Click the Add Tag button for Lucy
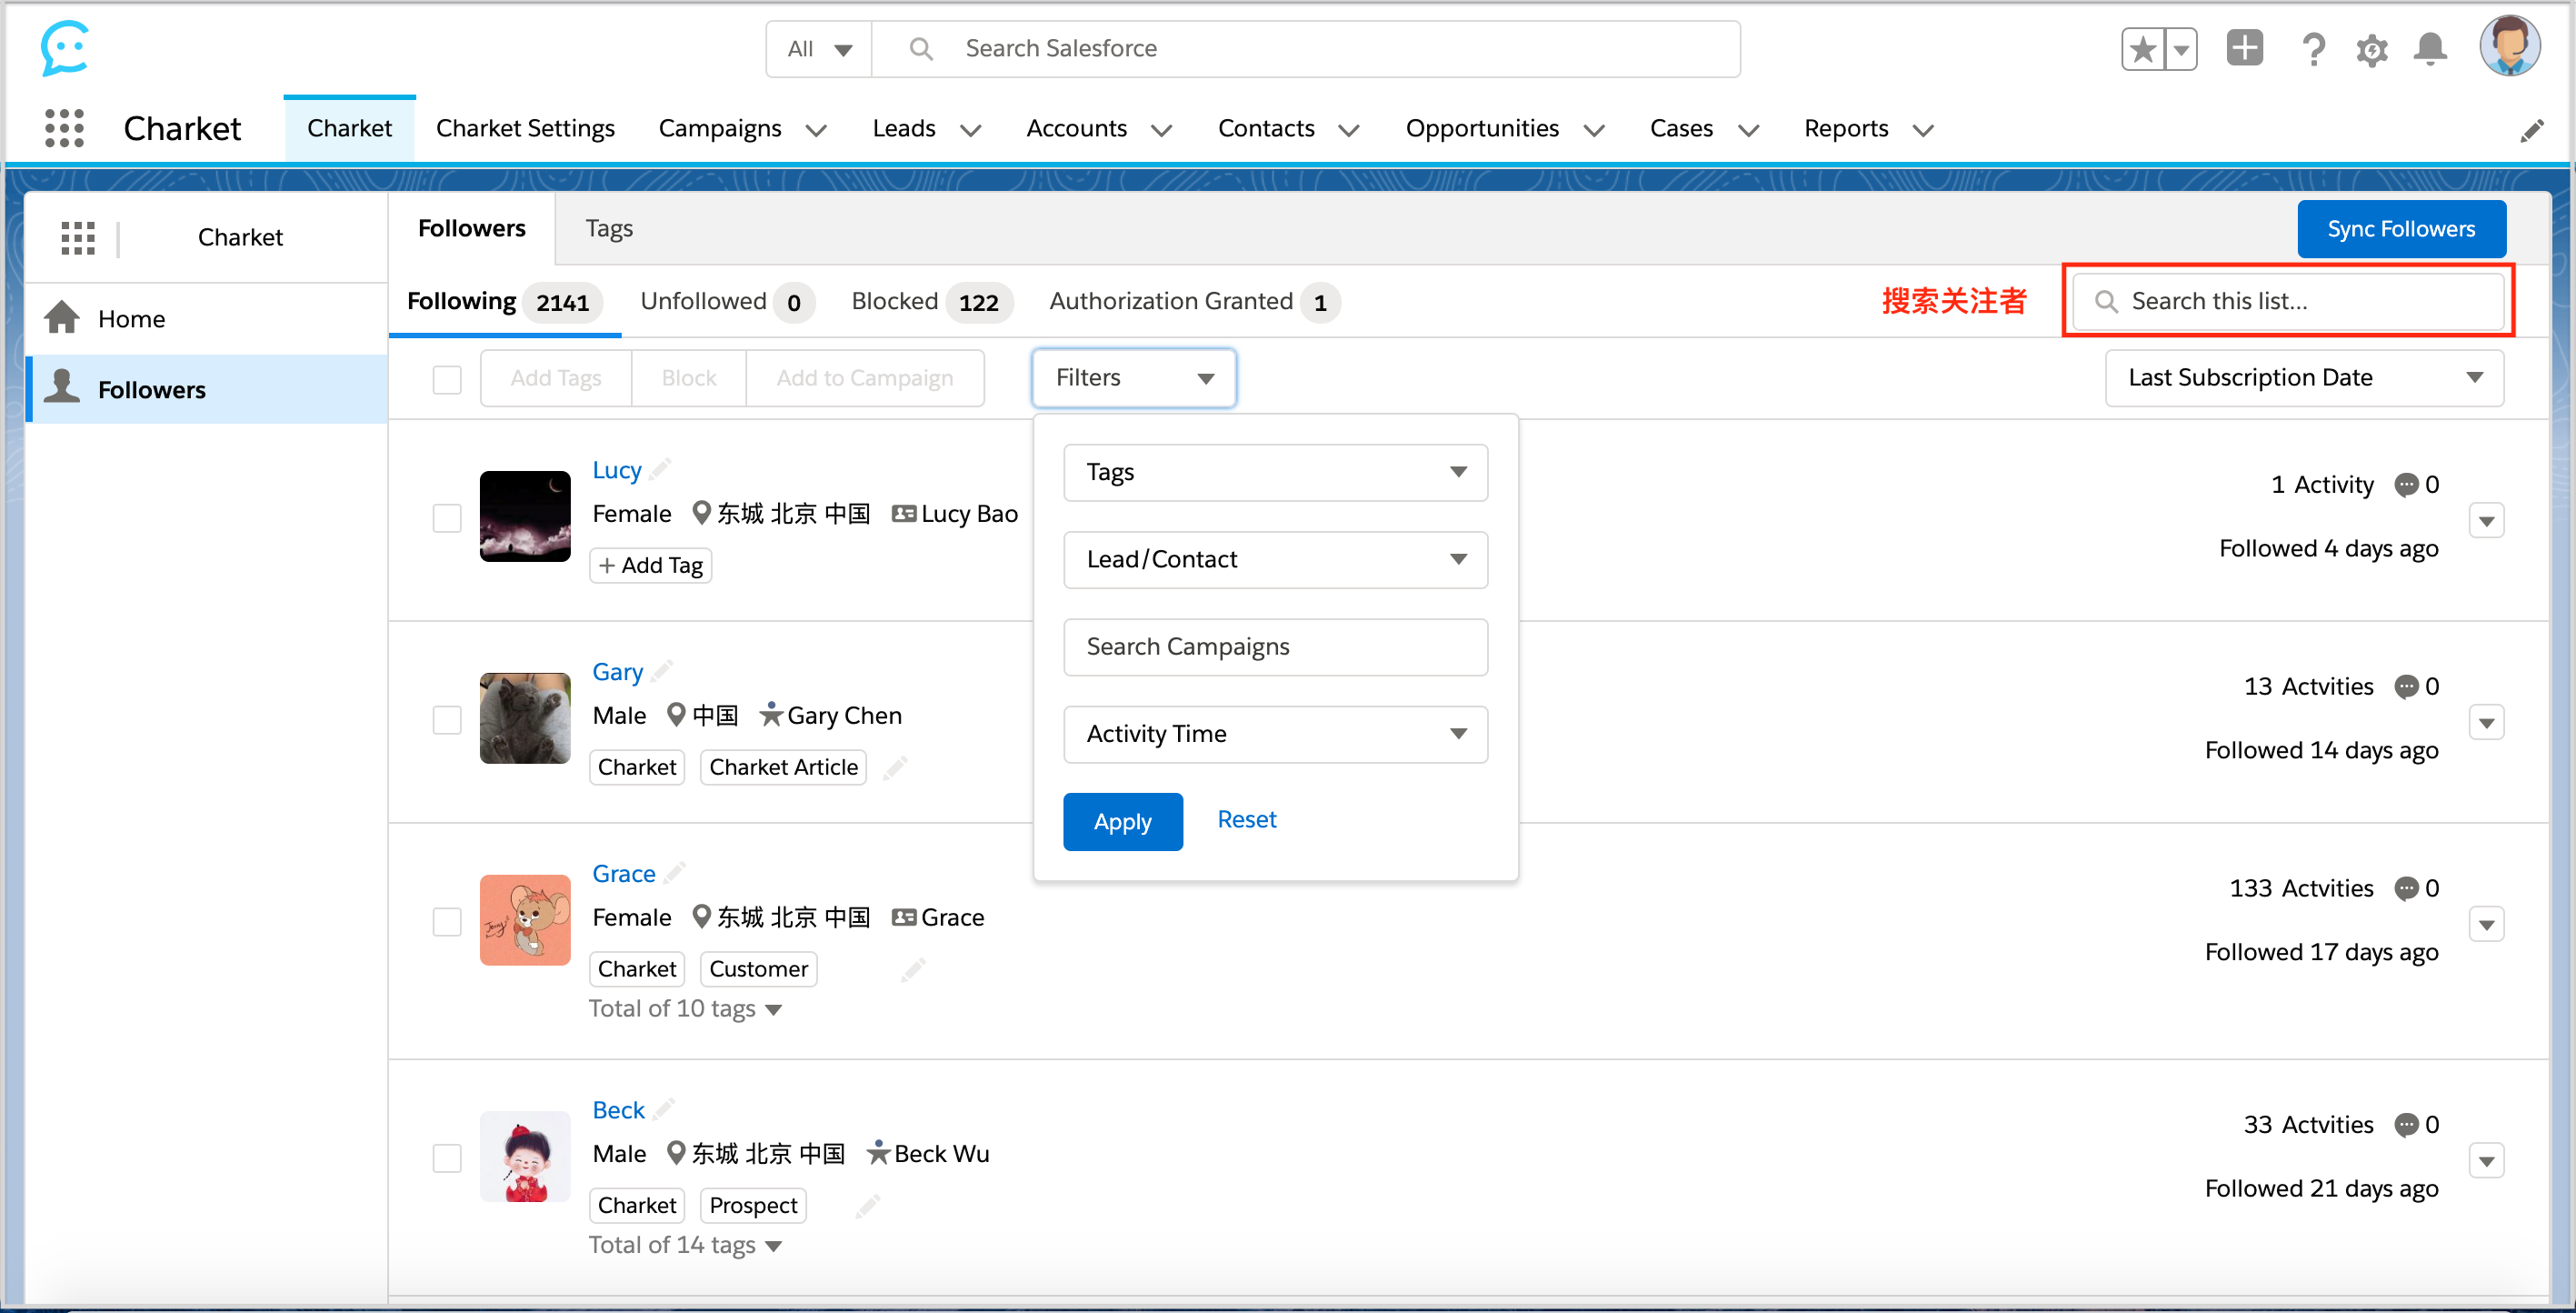The image size is (2576, 1313). pos(651,566)
